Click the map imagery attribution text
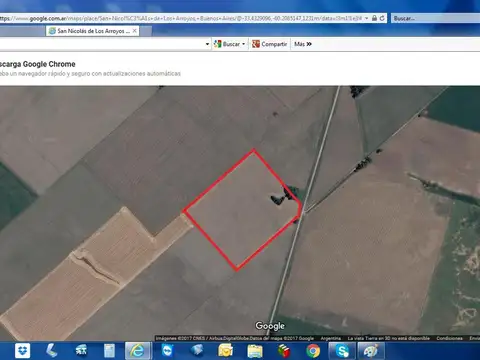This screenshot has height=360, width=480. pyautogui.click(x=235, y=338)
